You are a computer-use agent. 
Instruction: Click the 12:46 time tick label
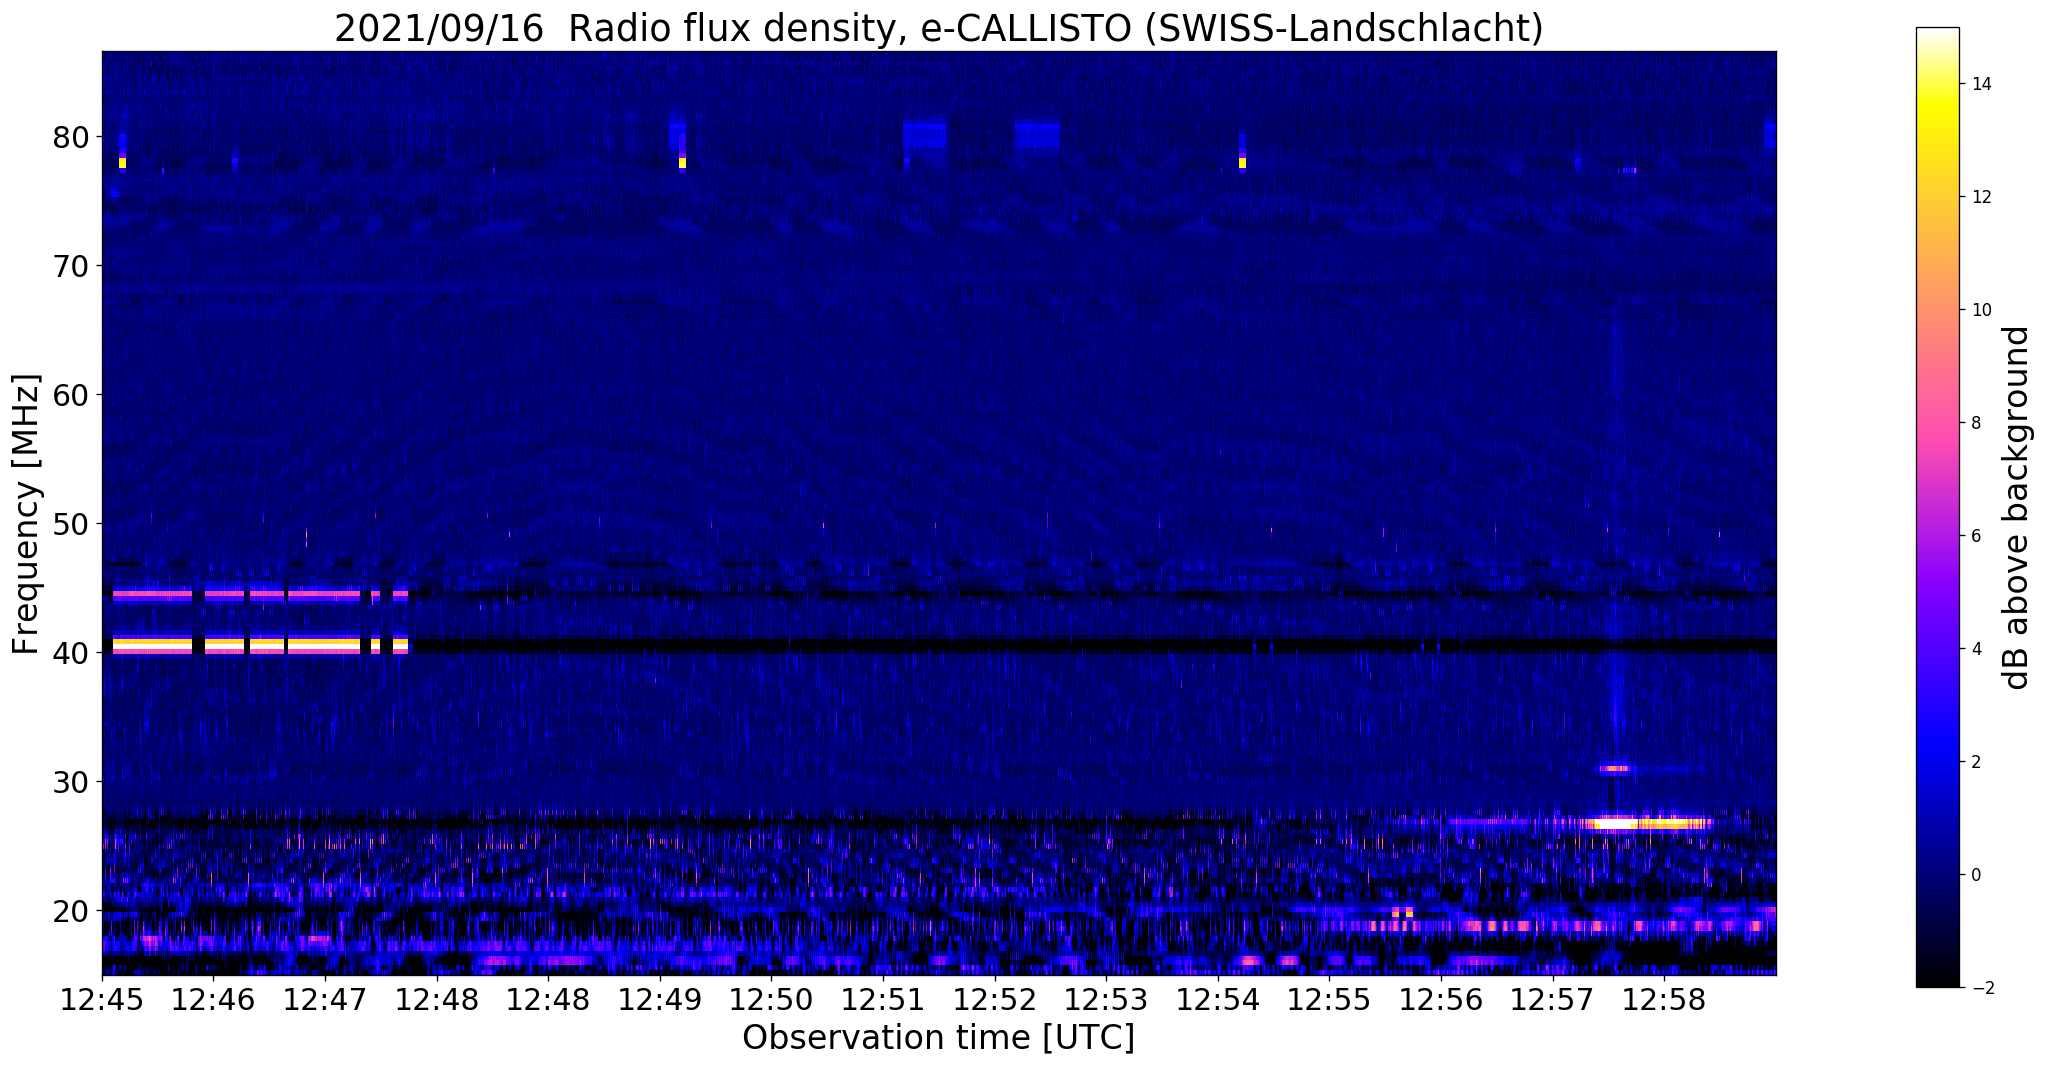pyautogui.click(x=213, y=1000)
